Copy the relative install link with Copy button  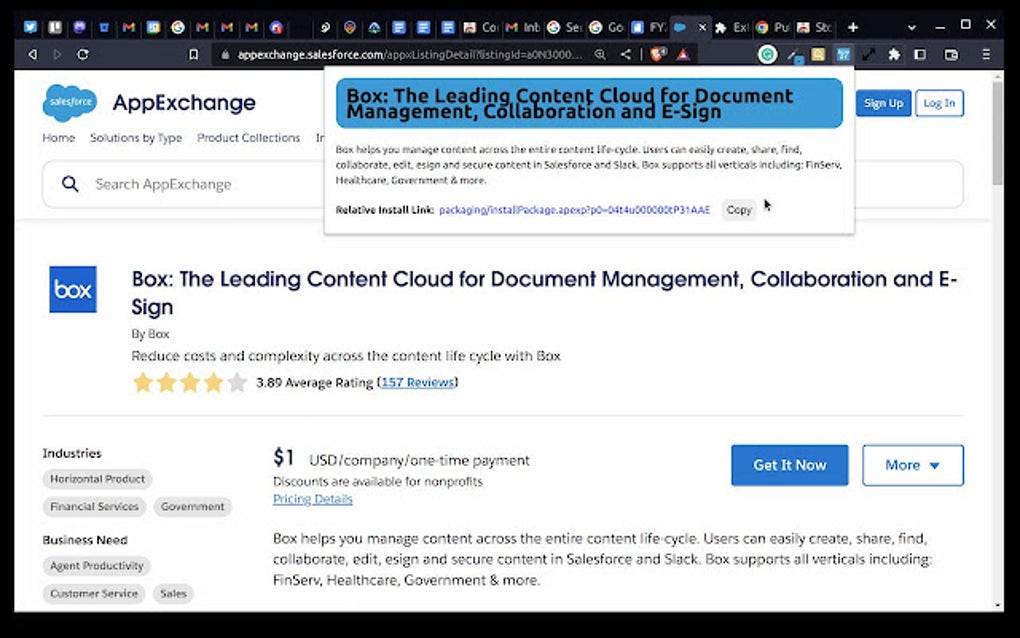[x=739, y=210]
